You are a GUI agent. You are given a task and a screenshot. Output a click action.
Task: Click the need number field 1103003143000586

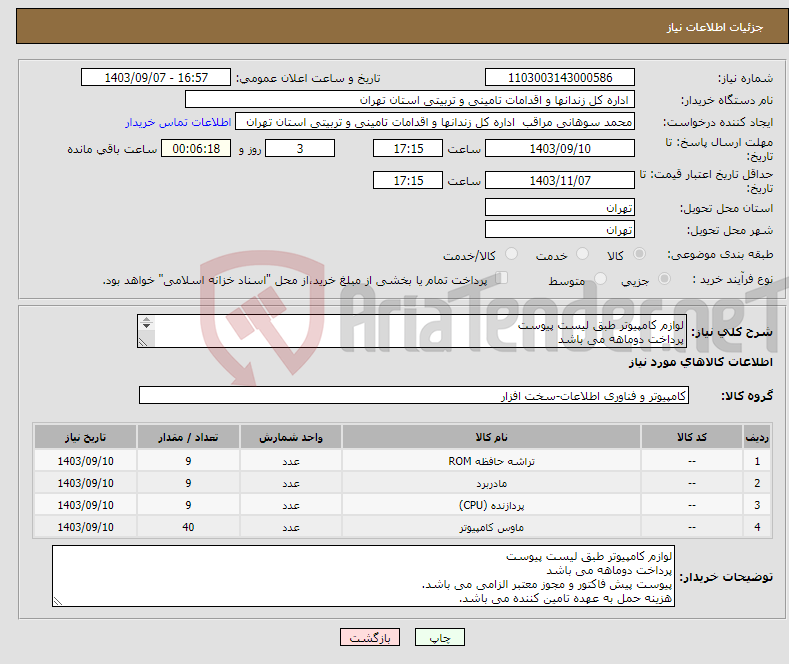tap(560, 77)
